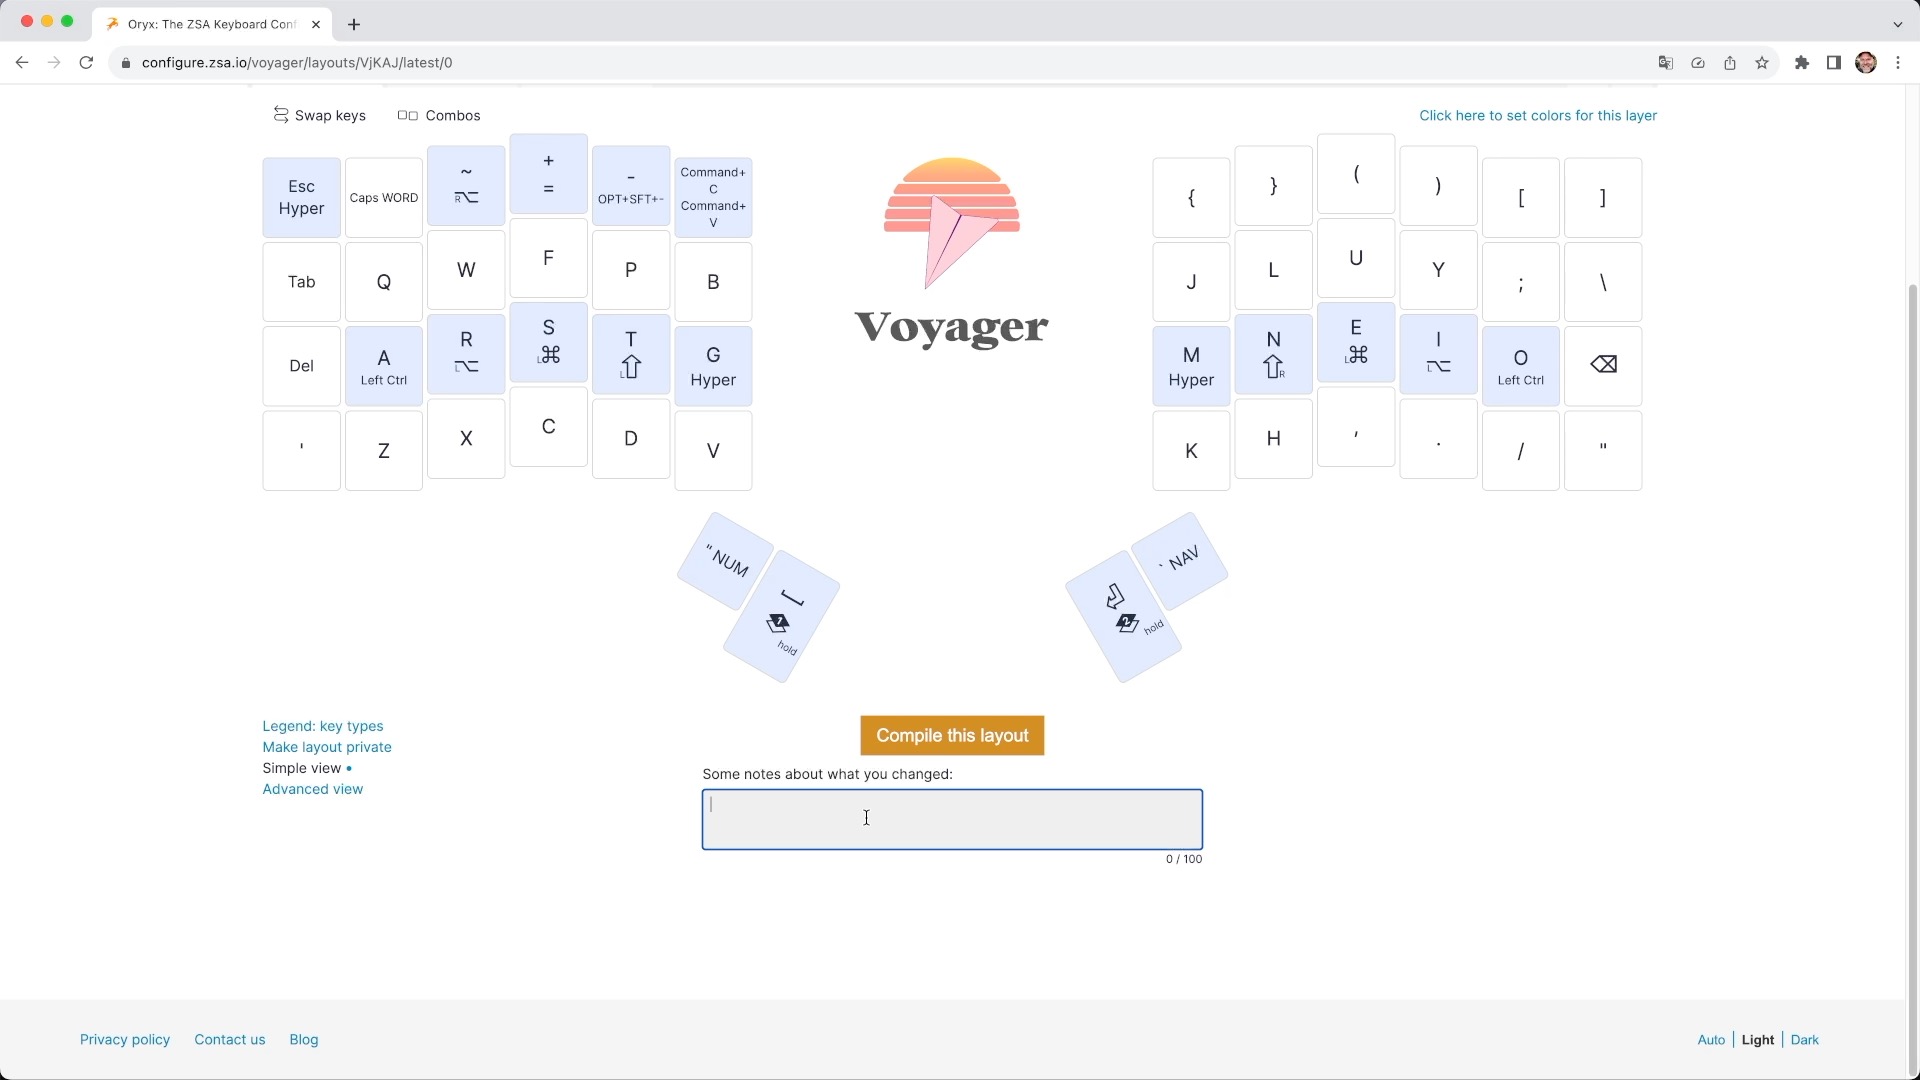Click Compile this layout button
The image size is (1920, 1080).
coord(952,735)
